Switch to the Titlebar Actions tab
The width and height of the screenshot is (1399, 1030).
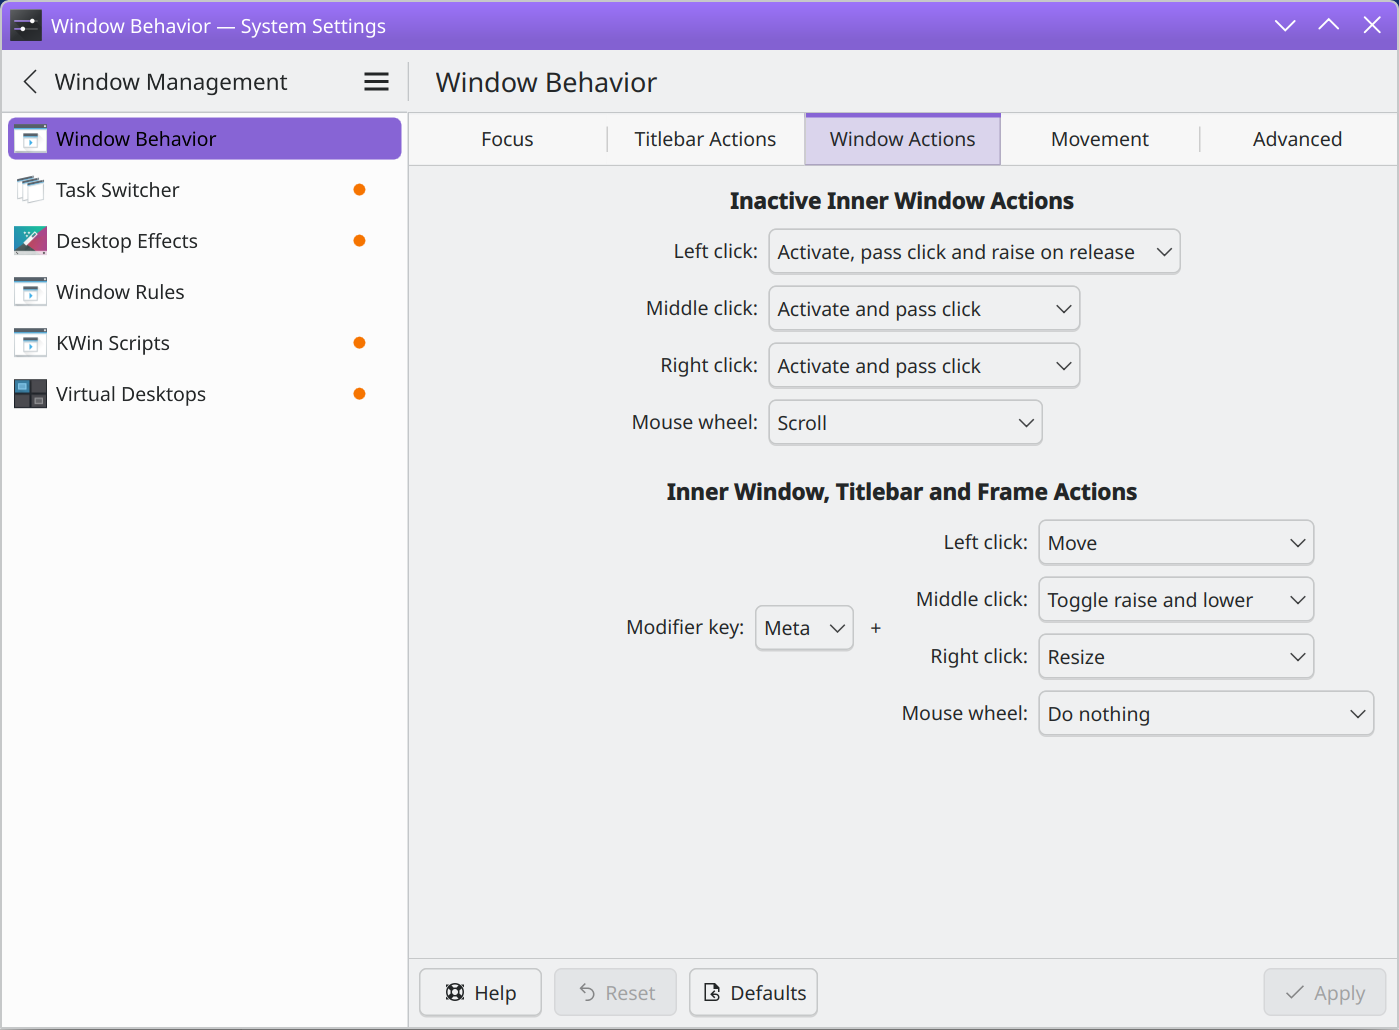pos(705,139)
